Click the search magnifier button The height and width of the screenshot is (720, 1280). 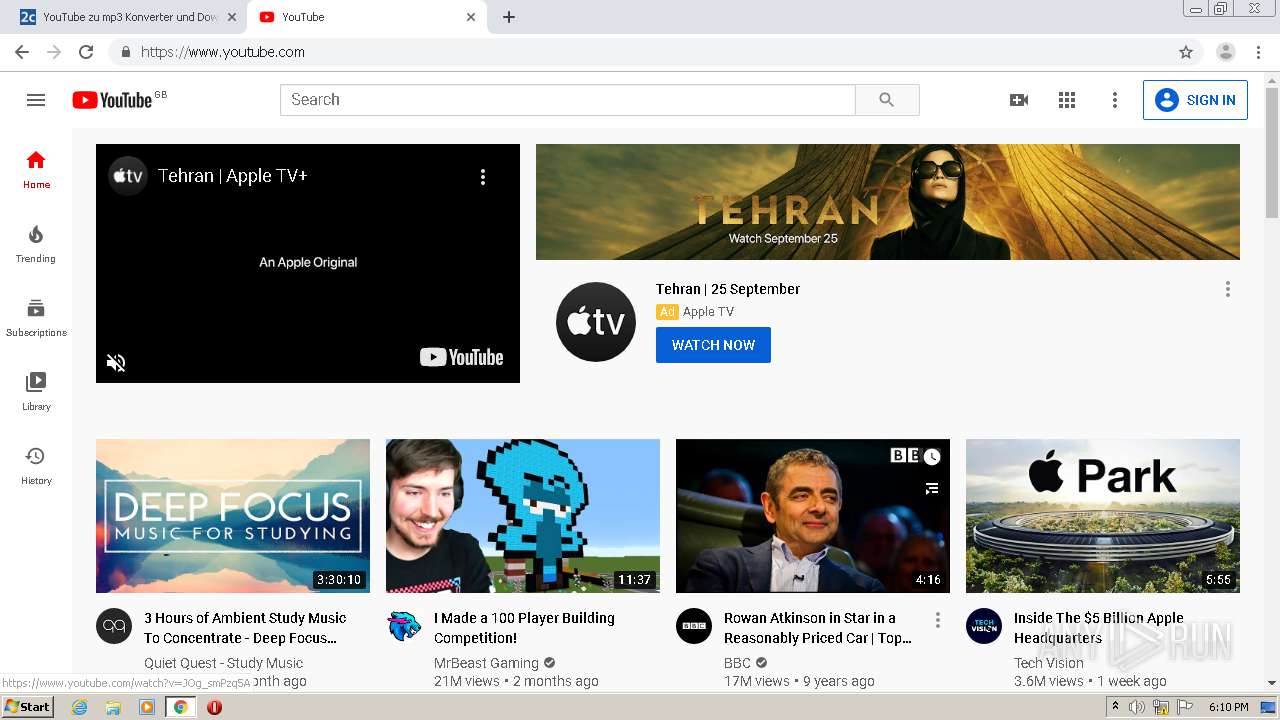click(887, 100)
